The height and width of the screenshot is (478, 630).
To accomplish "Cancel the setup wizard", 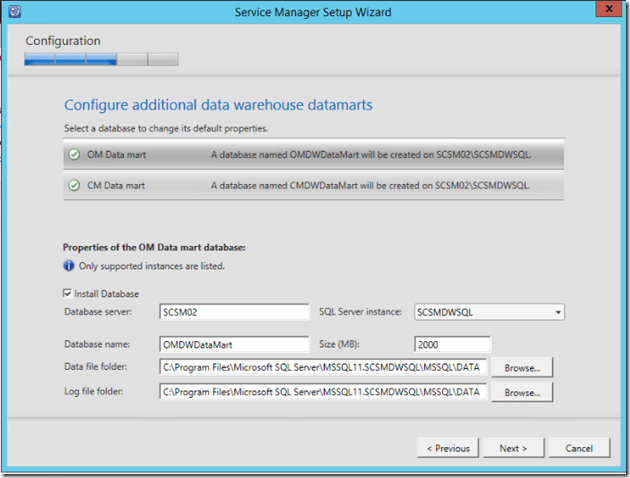I will click(579, 448).
